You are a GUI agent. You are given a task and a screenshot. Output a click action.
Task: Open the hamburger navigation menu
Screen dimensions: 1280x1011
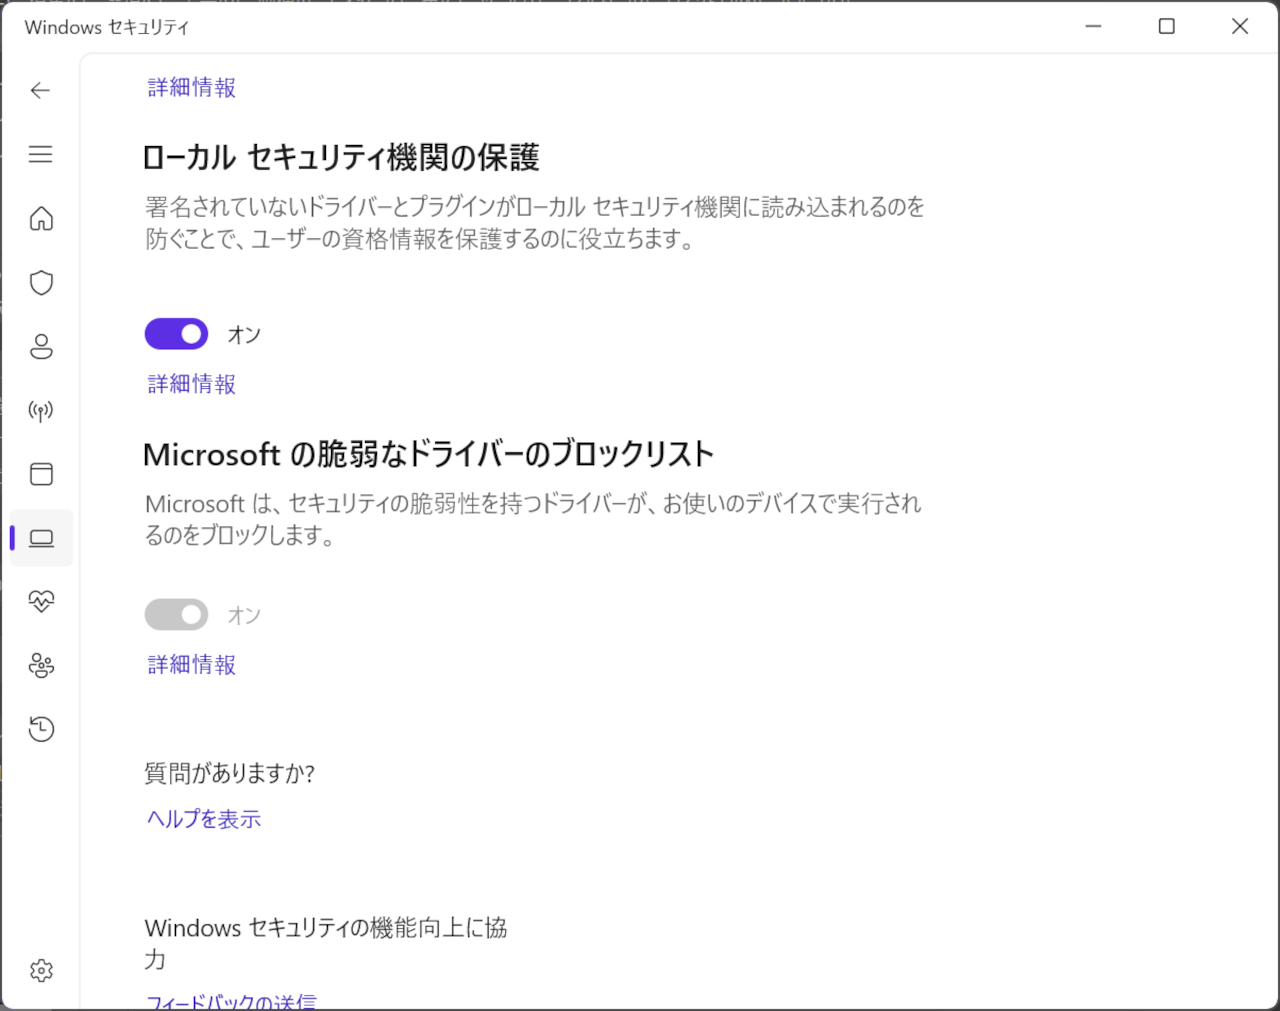(x=41, y=154)
